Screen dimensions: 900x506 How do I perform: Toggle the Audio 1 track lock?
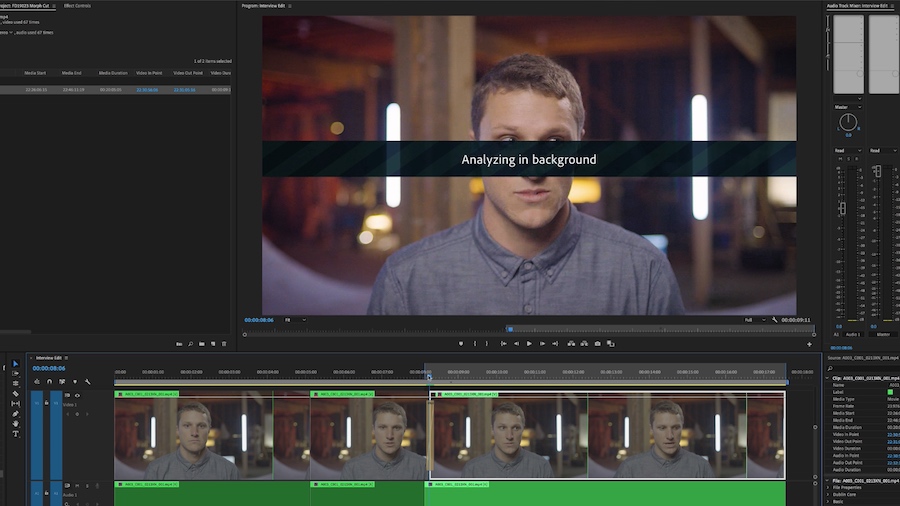[x=46, y=492]
